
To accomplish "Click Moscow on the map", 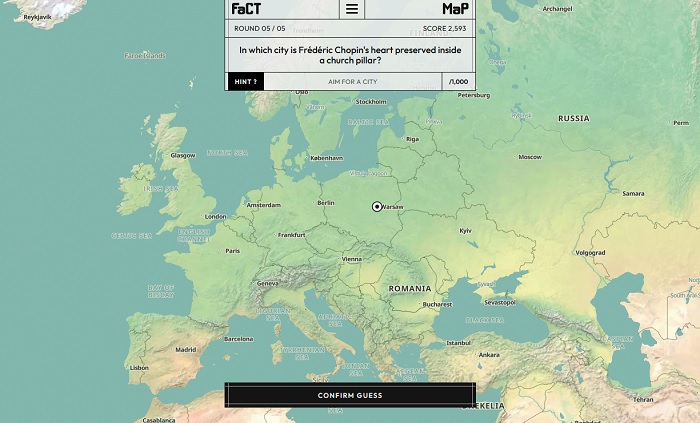I will (x=530, y=157).
